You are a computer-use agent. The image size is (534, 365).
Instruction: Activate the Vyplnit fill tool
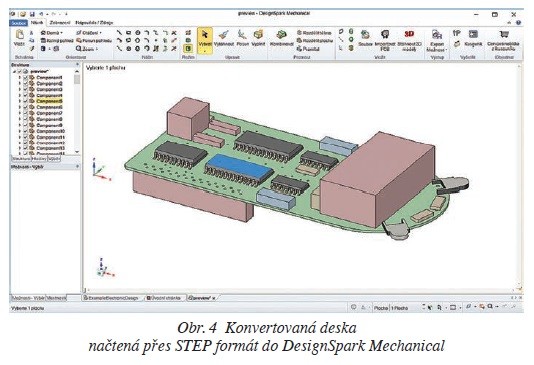click(258, 38)
